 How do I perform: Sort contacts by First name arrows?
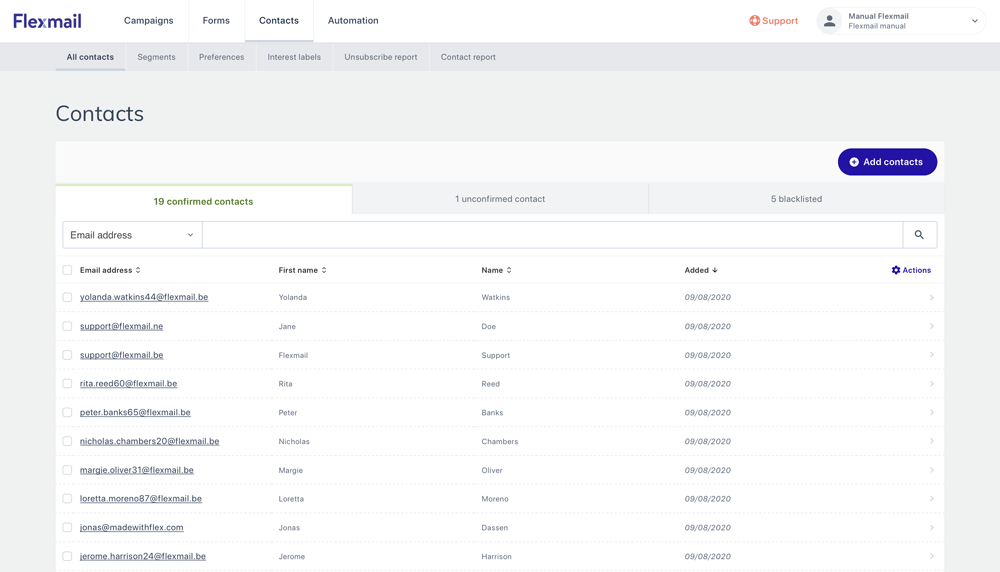(324, 270)
